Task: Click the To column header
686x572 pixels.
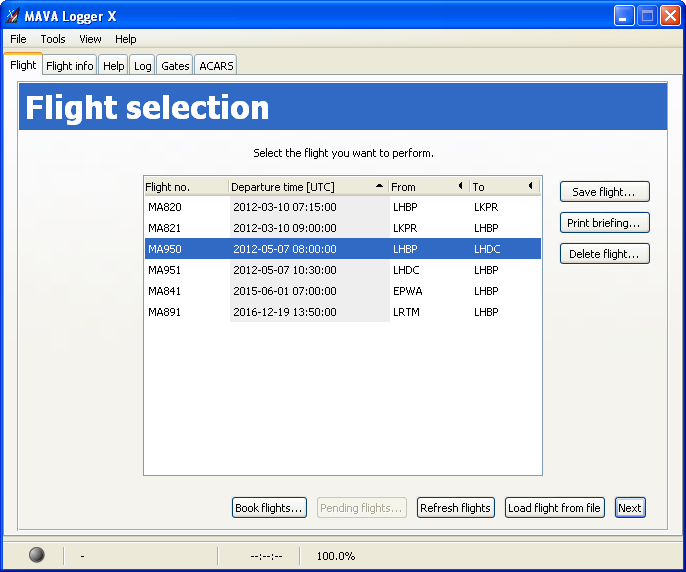Action: point(504,187)
